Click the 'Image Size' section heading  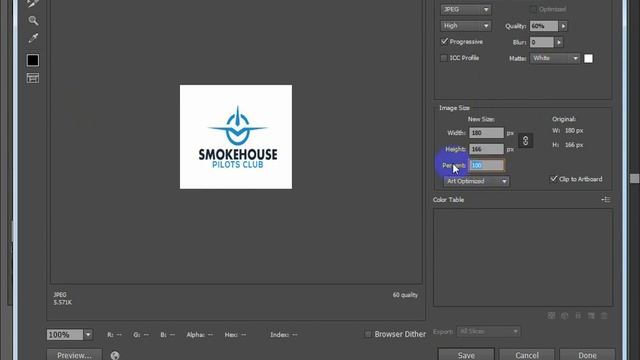(x=454, y=108)
